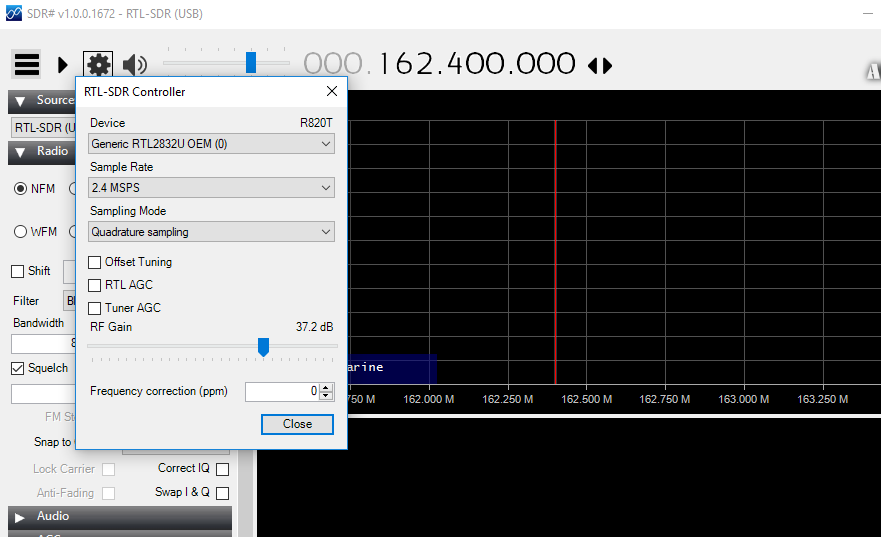
Task: Enable Offset Tuning checkbox
Action: click(x=94, y=262)
